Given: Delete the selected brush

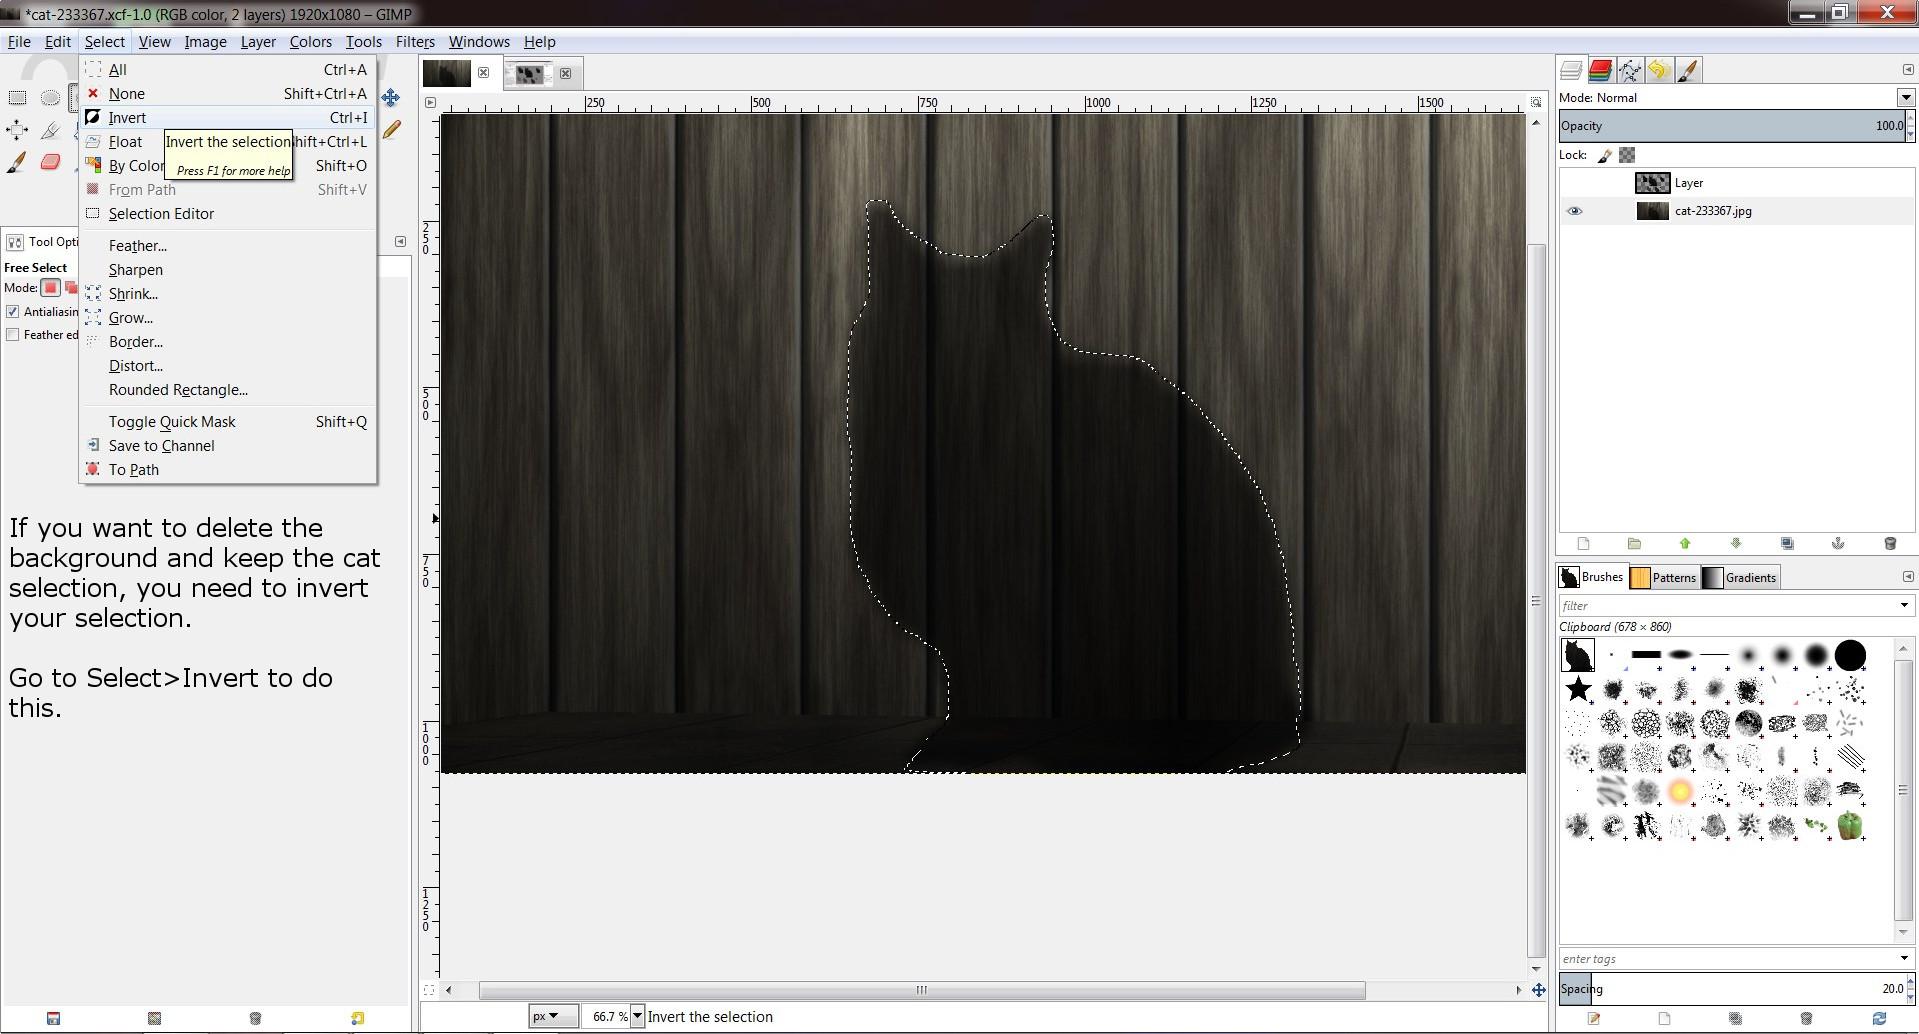Looking at the screenshot, I should point(1806,1019).
